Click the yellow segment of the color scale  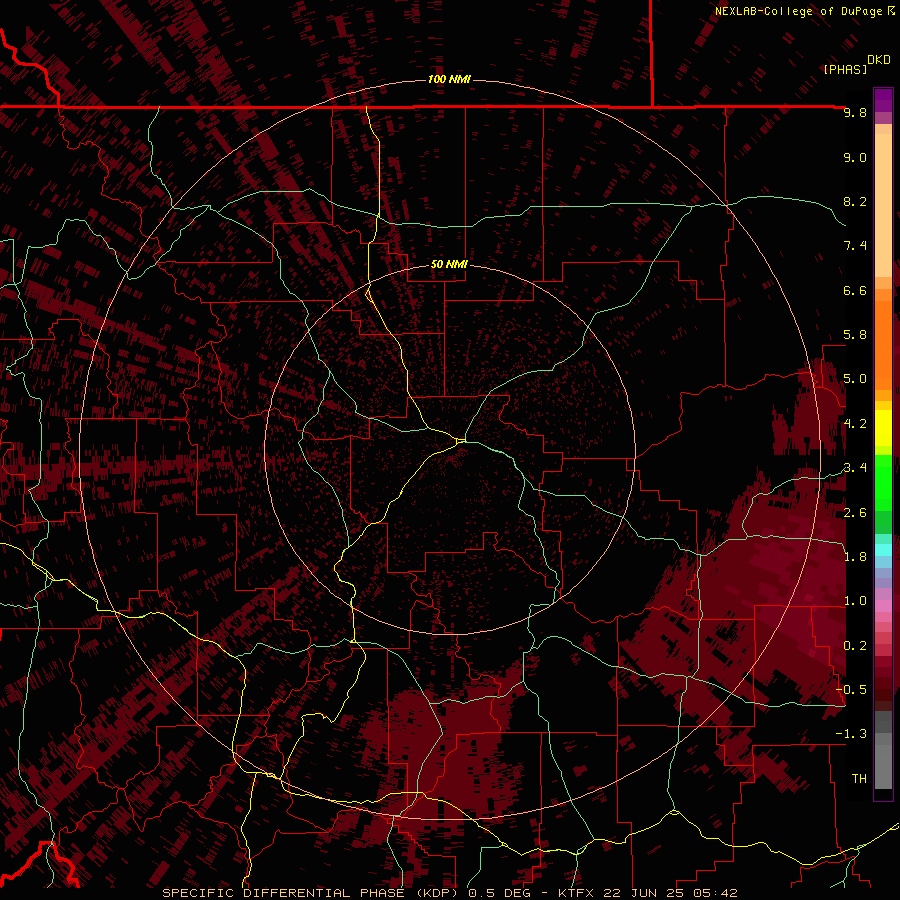[x=883, y=428]
